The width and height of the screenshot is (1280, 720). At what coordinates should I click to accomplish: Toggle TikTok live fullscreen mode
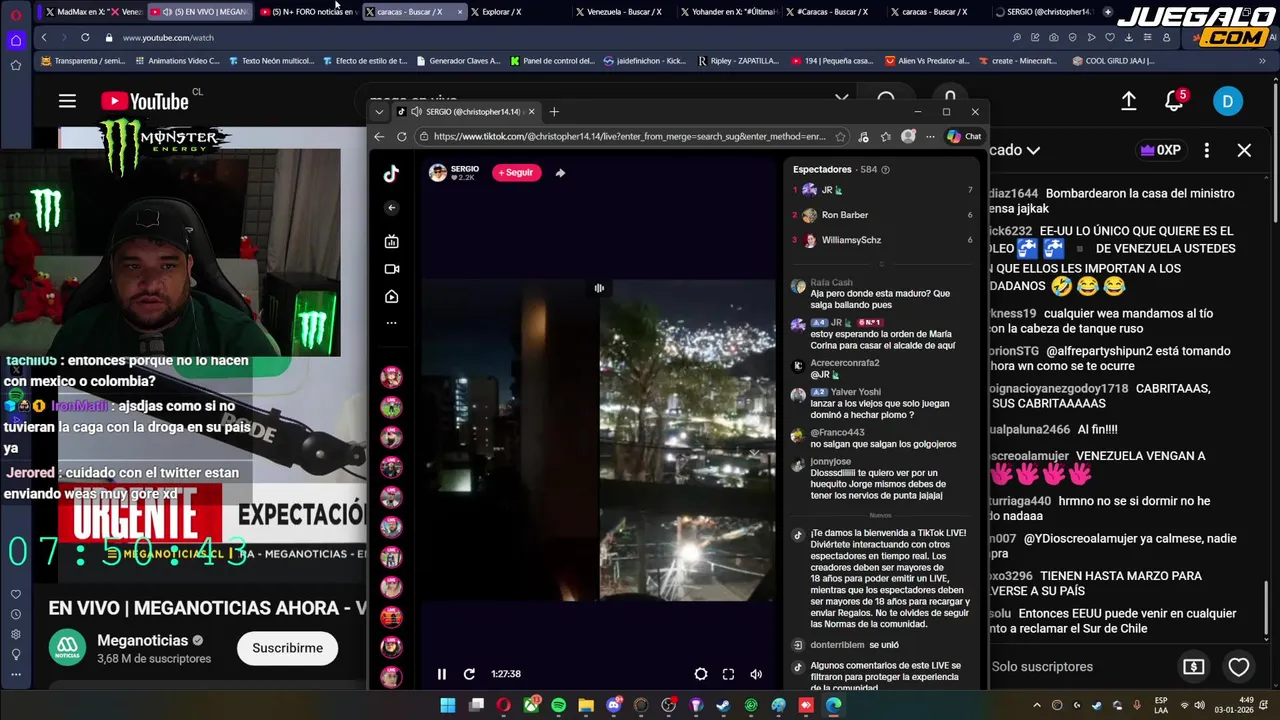(x=728, y=674)
